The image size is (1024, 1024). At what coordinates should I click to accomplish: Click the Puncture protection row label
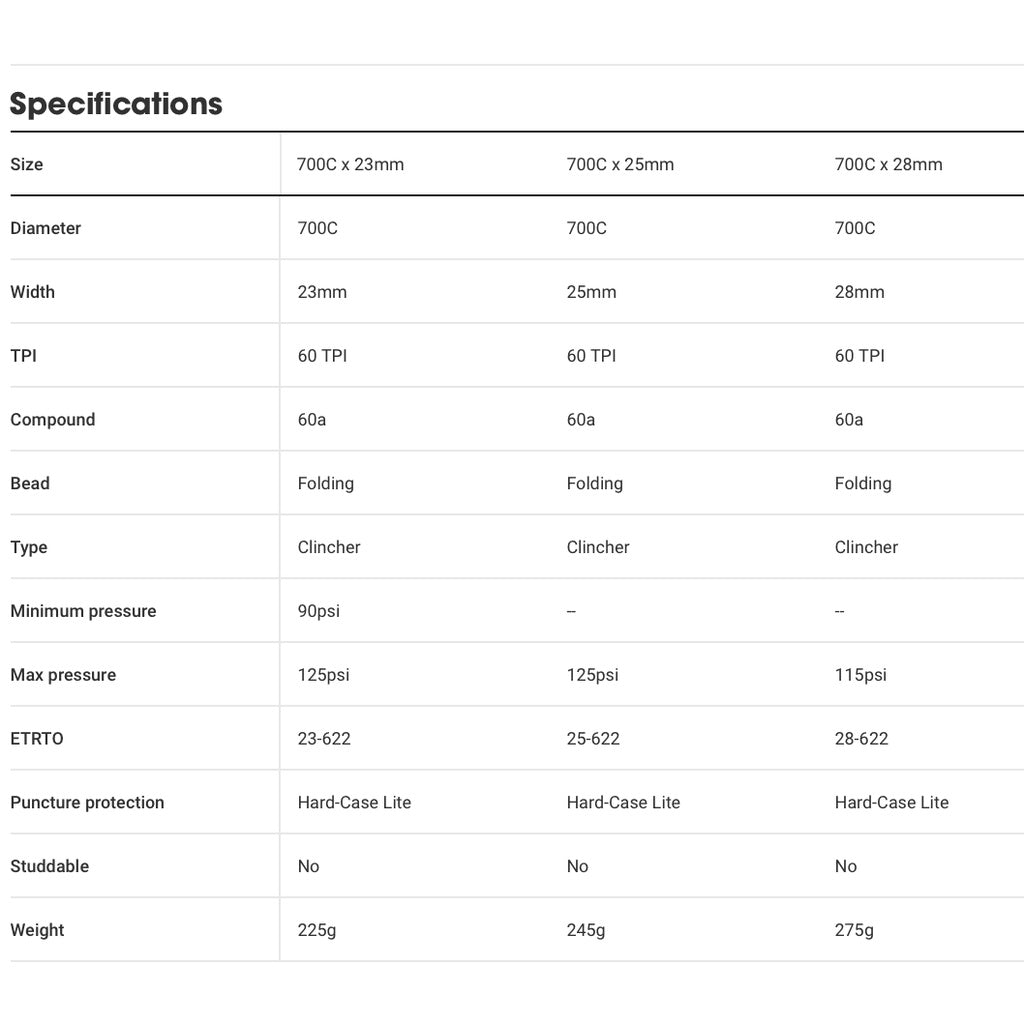coord(87,803)
